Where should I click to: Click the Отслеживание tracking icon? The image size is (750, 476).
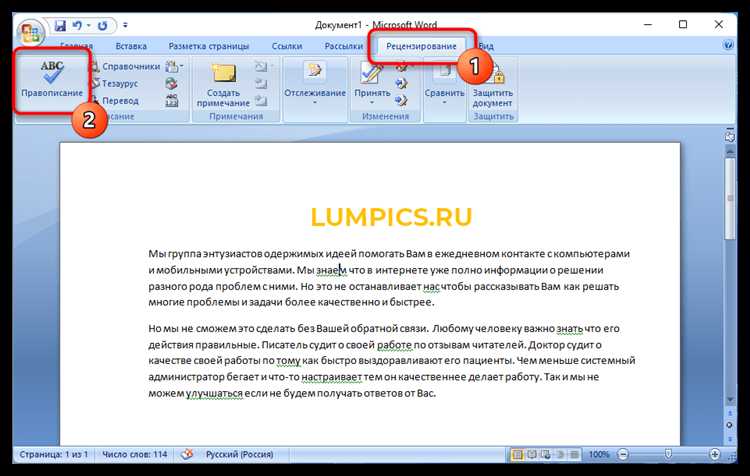click(x=315, y=72)
